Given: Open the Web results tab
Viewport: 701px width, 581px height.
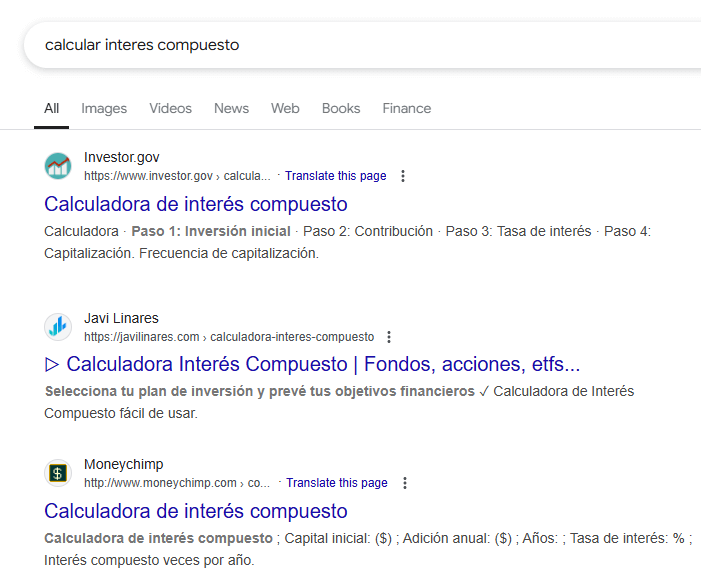Looking at the screenshot, I should tap(285, 109).
